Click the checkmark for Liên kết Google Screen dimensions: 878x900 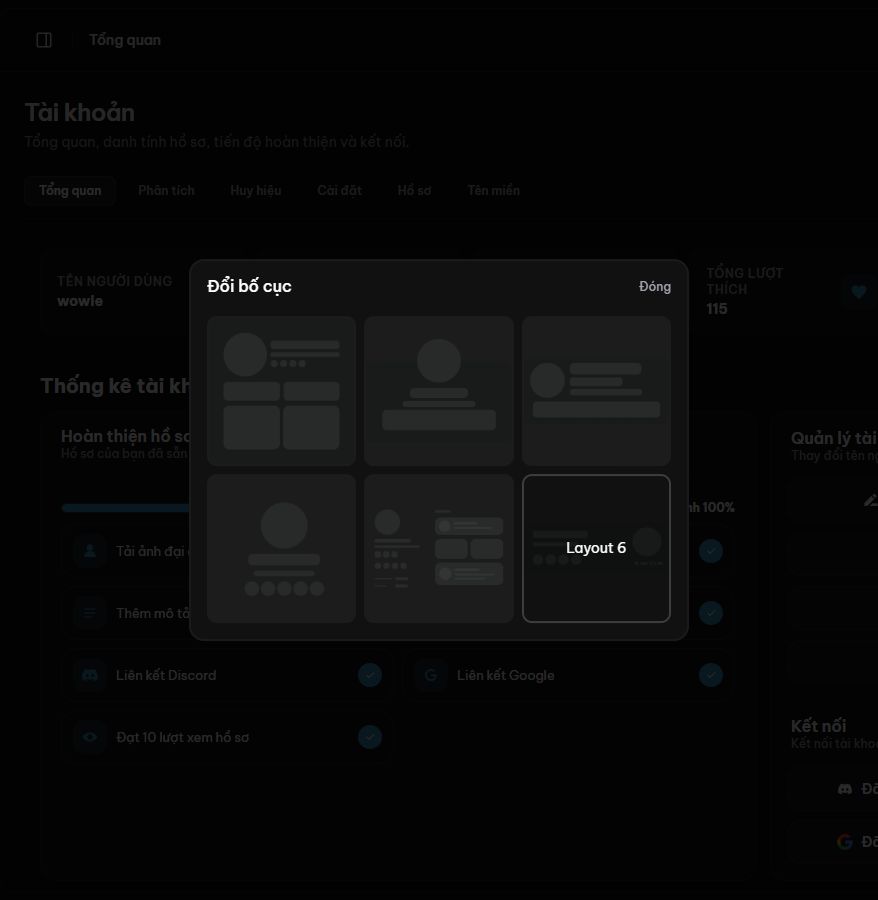[x=711, y=675]
